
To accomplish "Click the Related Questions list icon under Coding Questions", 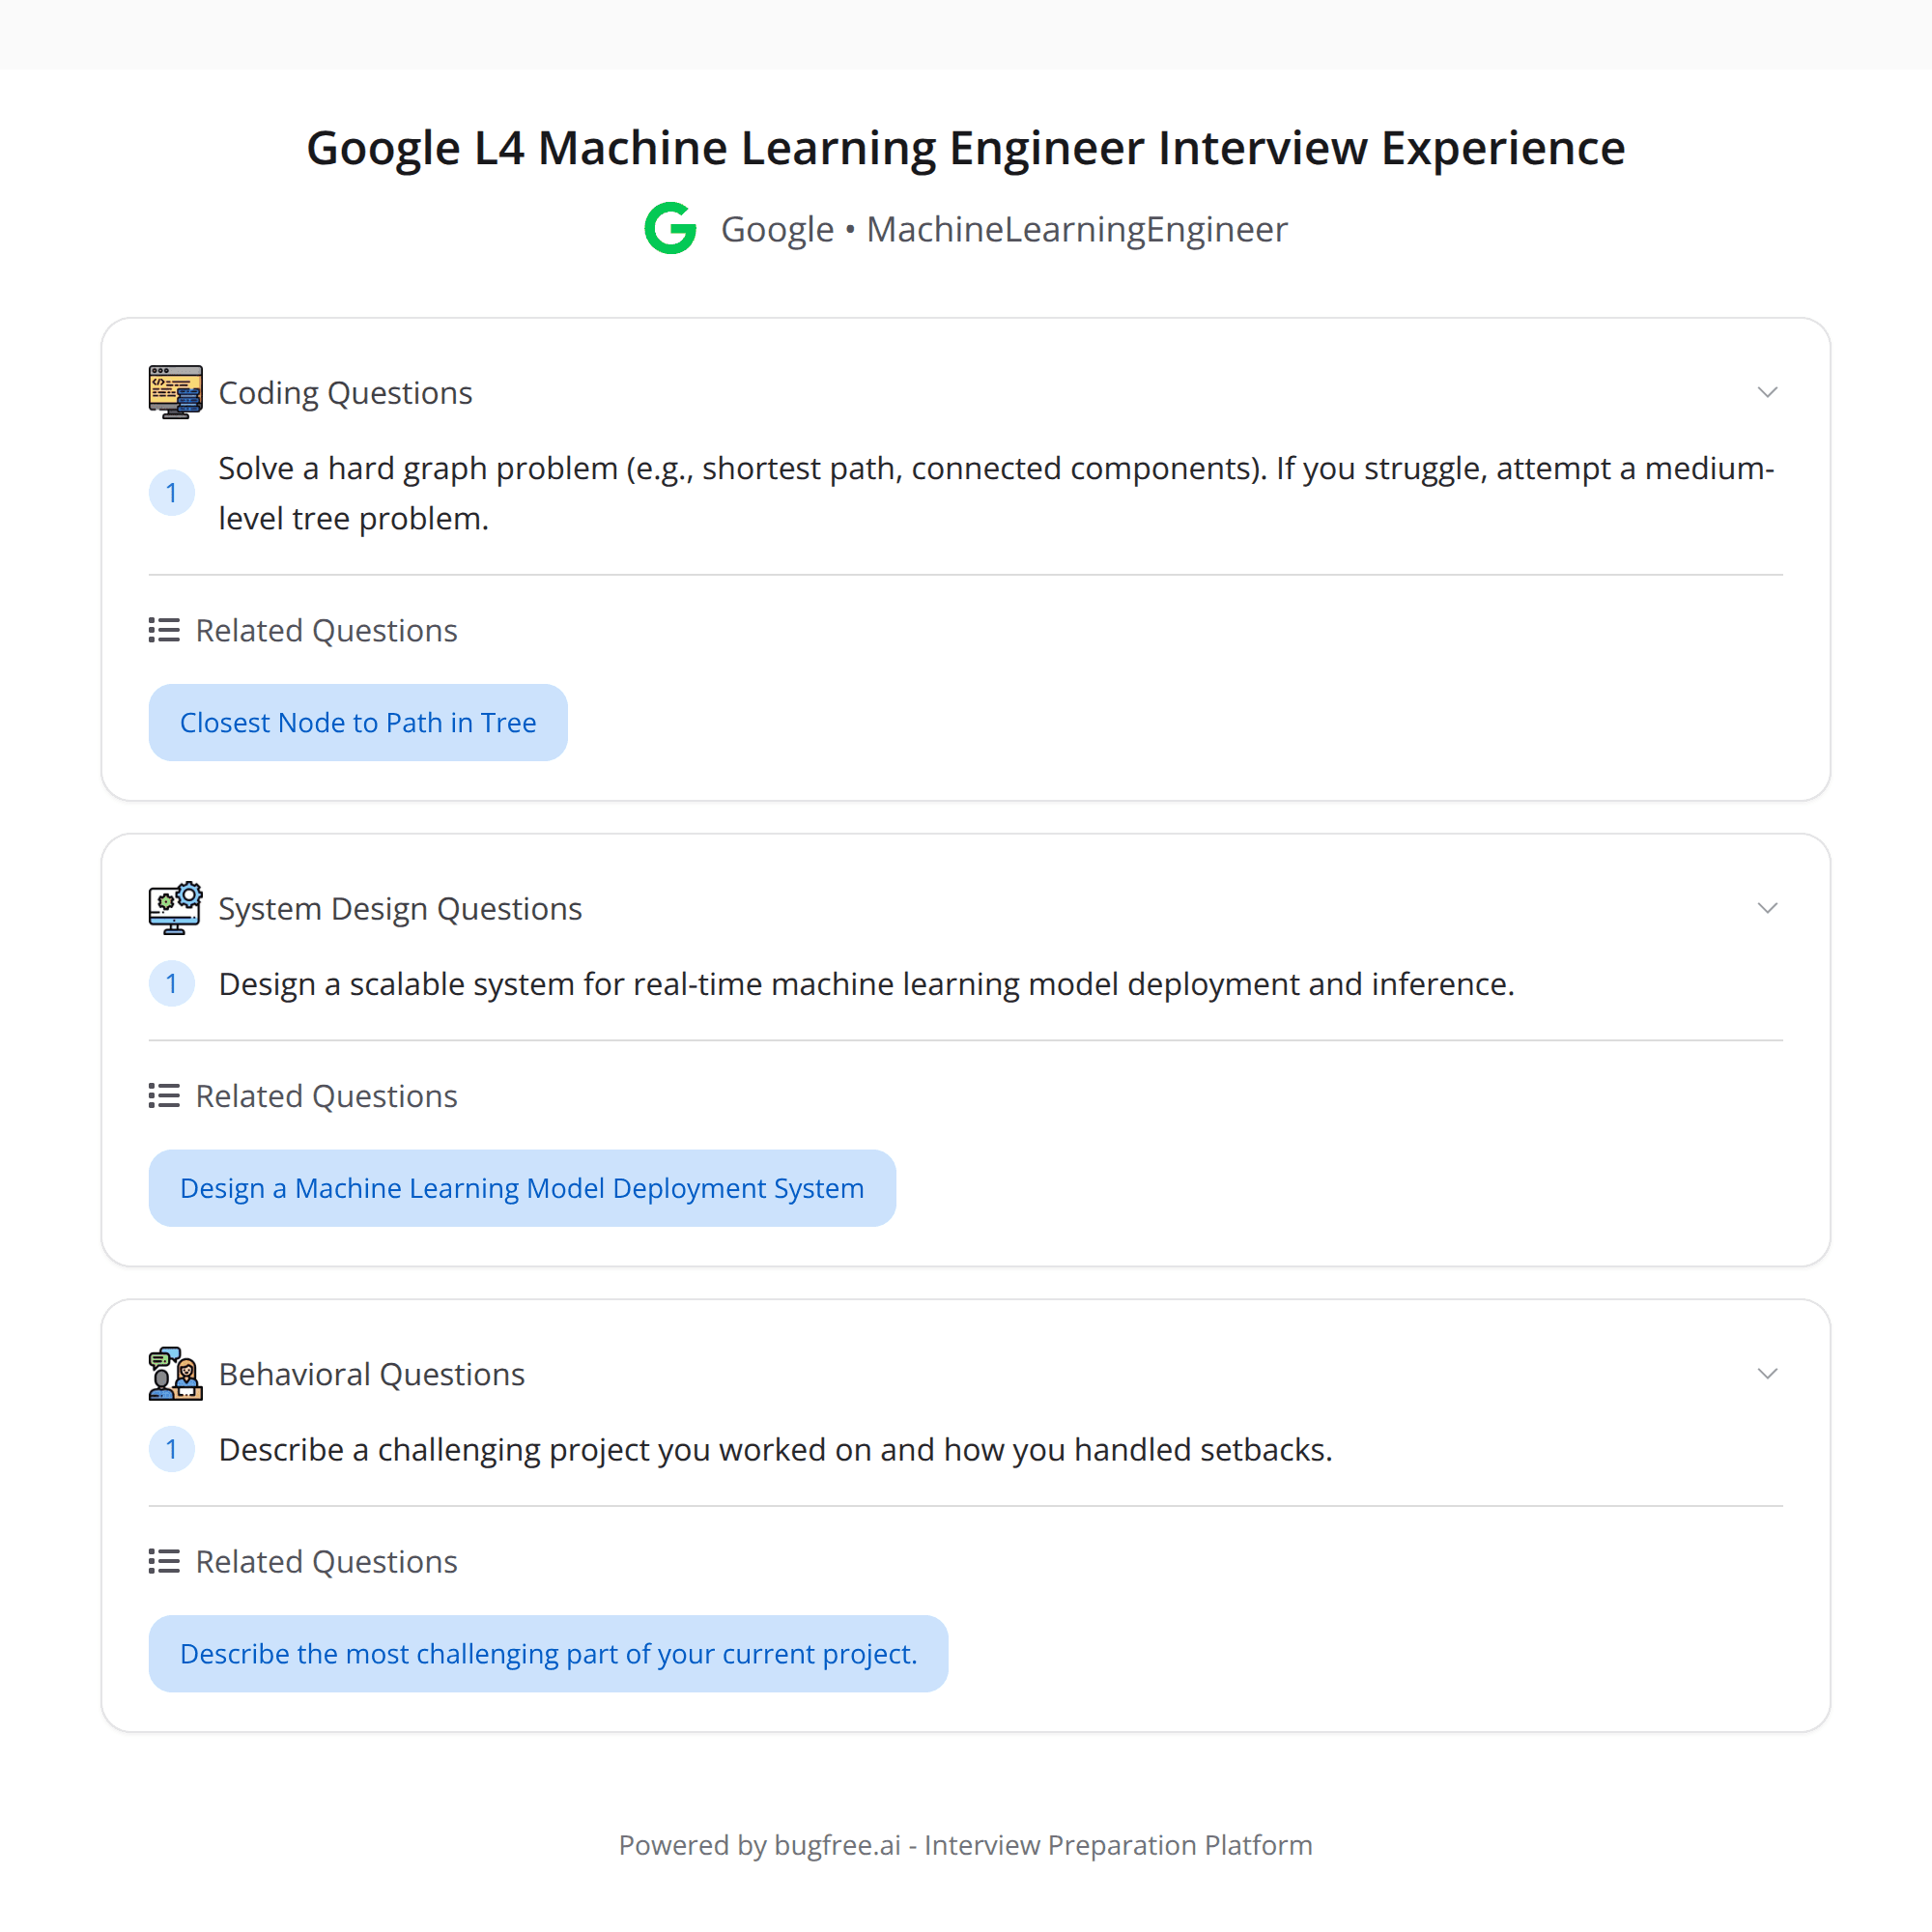I will tap(162, 629).
